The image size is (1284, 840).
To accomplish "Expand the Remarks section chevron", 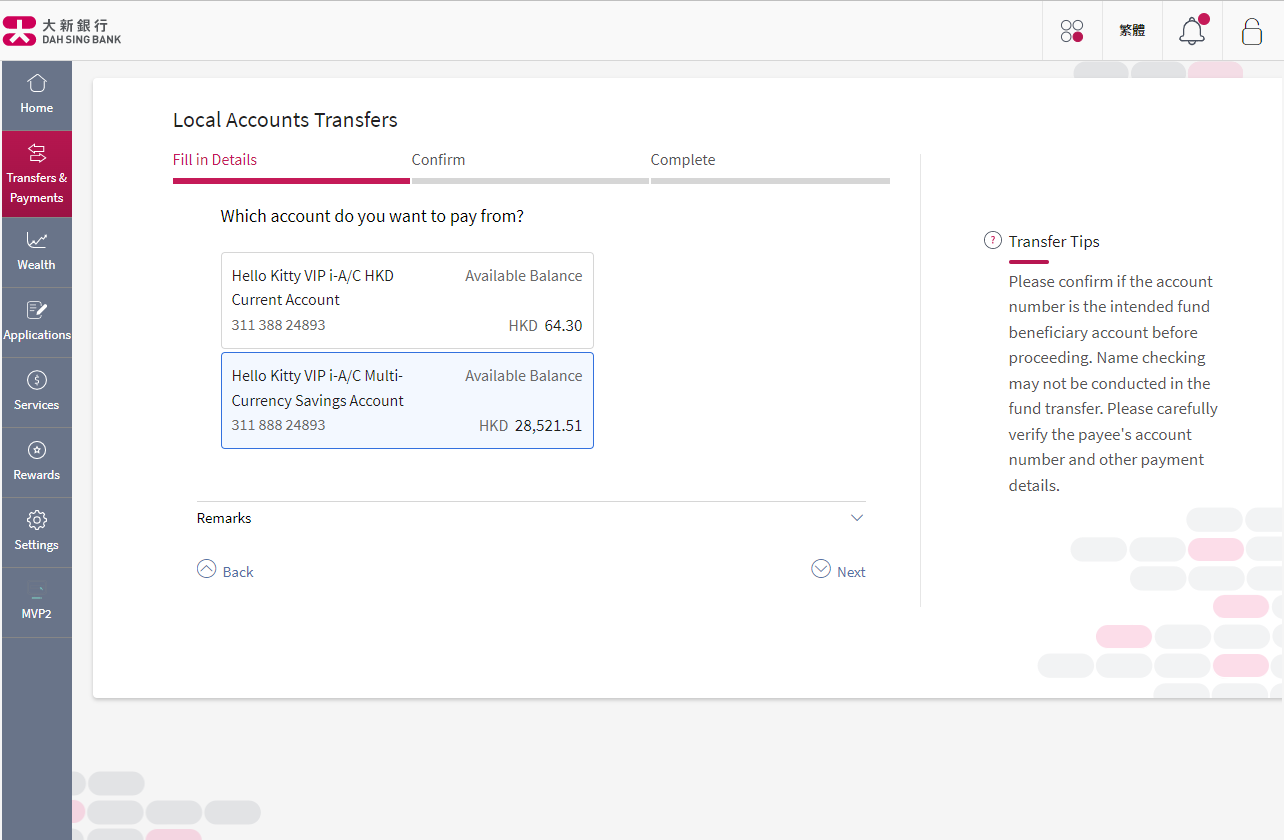I will (857, 518).
